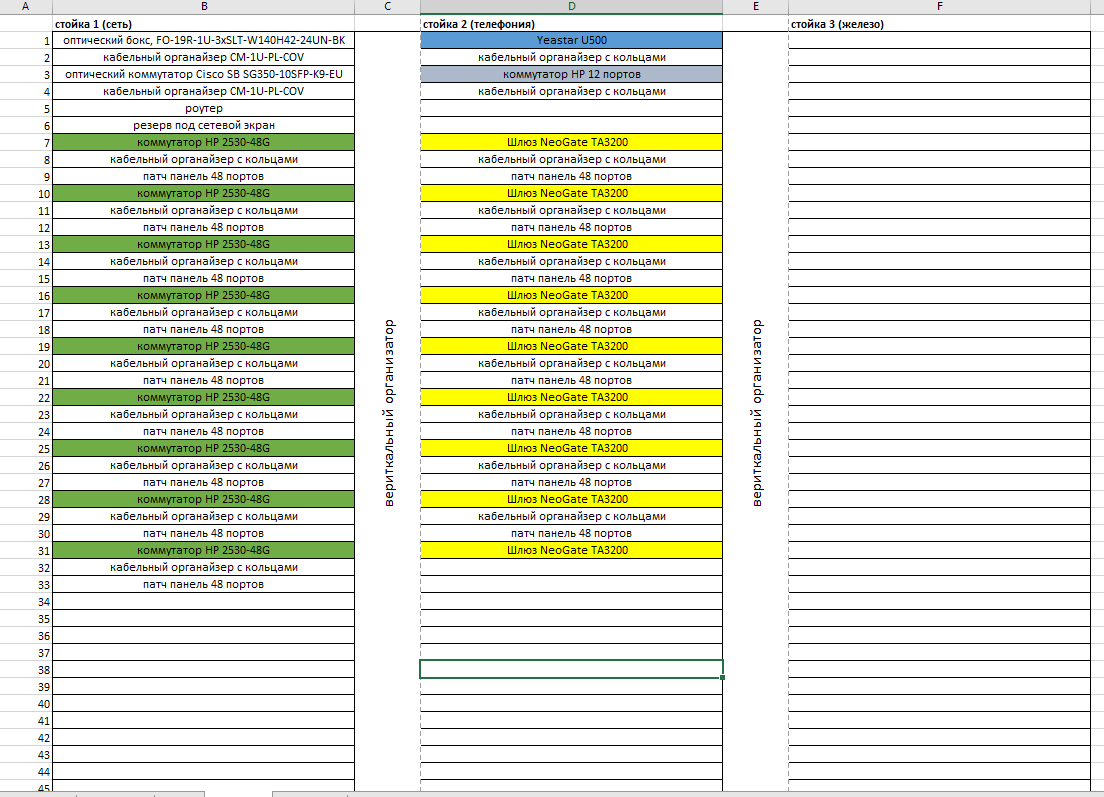This screenshot has width=1104, height=797.
Task: Select 'вериткальный организатор' text in column E
Action: click(x=757, y=413)
